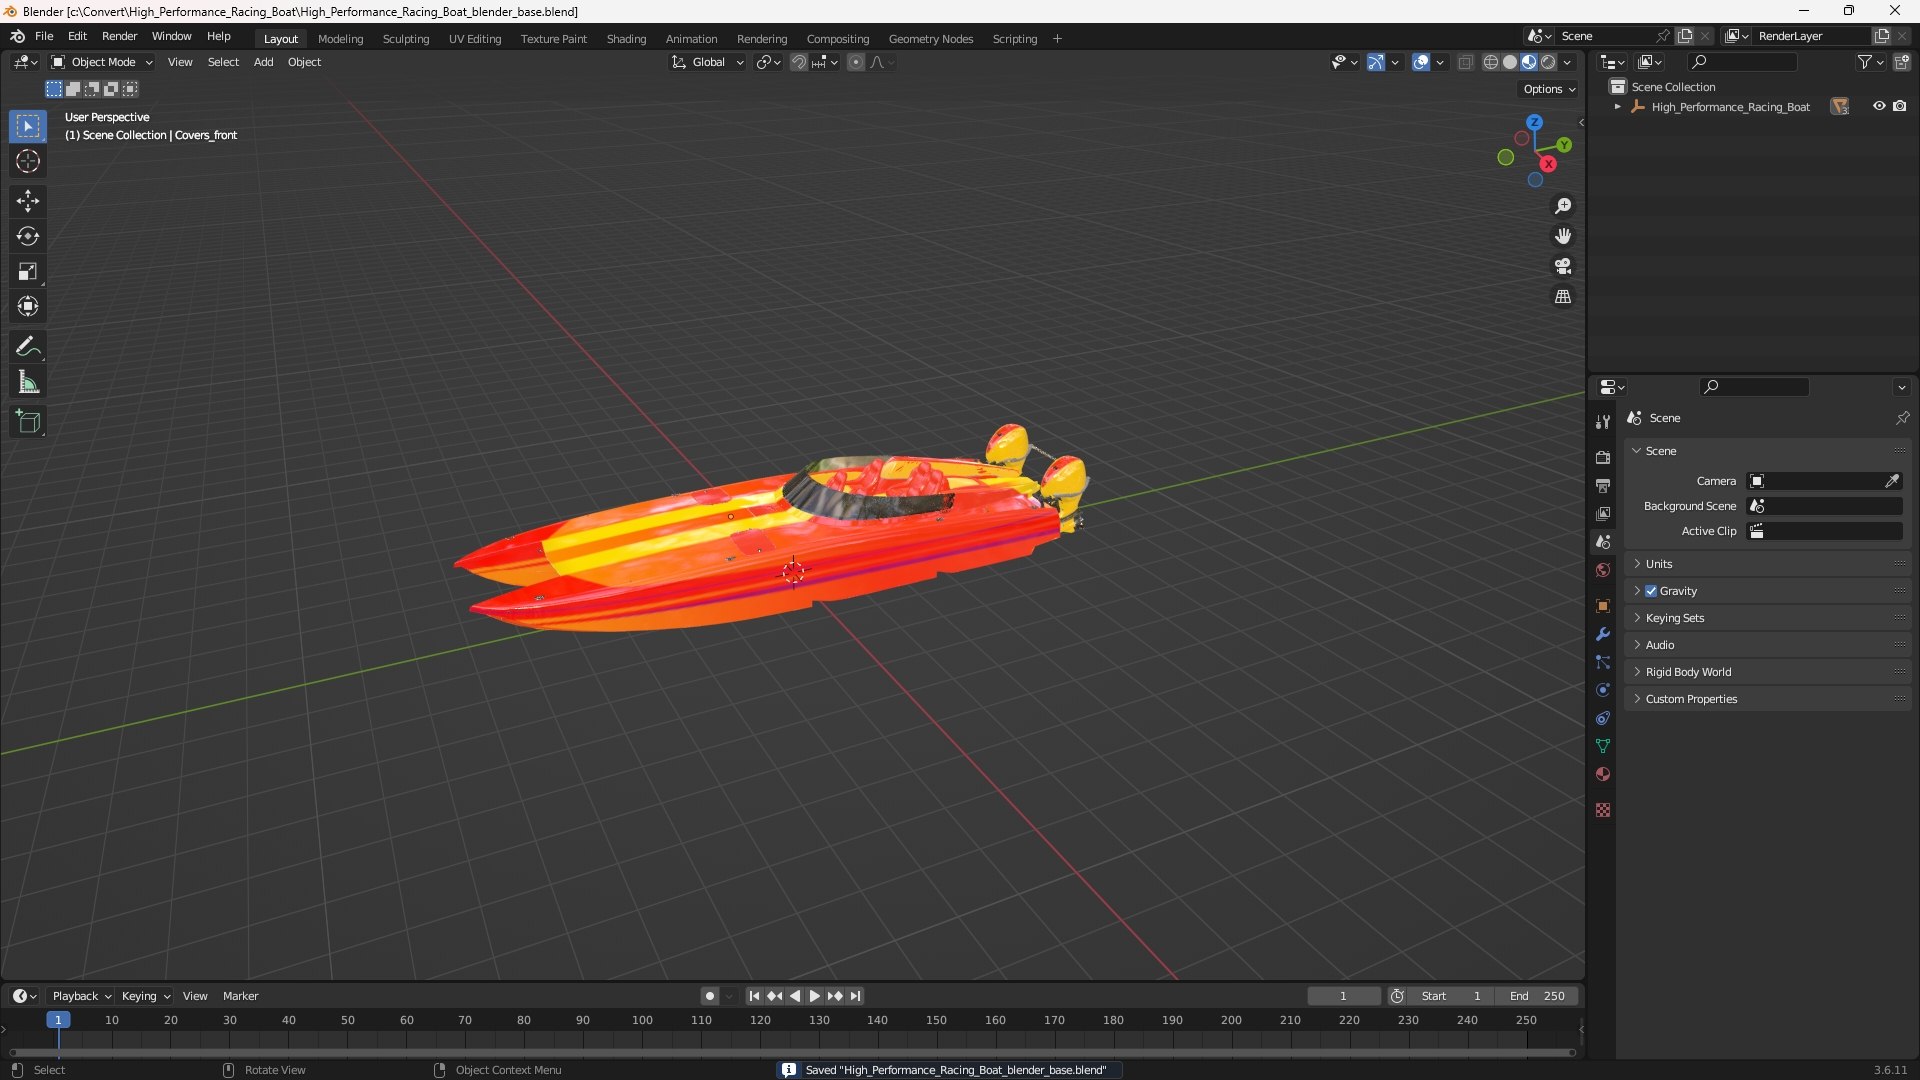Open the Global orientation dropdown
1920x1080 pixels.
click(708, 62)
